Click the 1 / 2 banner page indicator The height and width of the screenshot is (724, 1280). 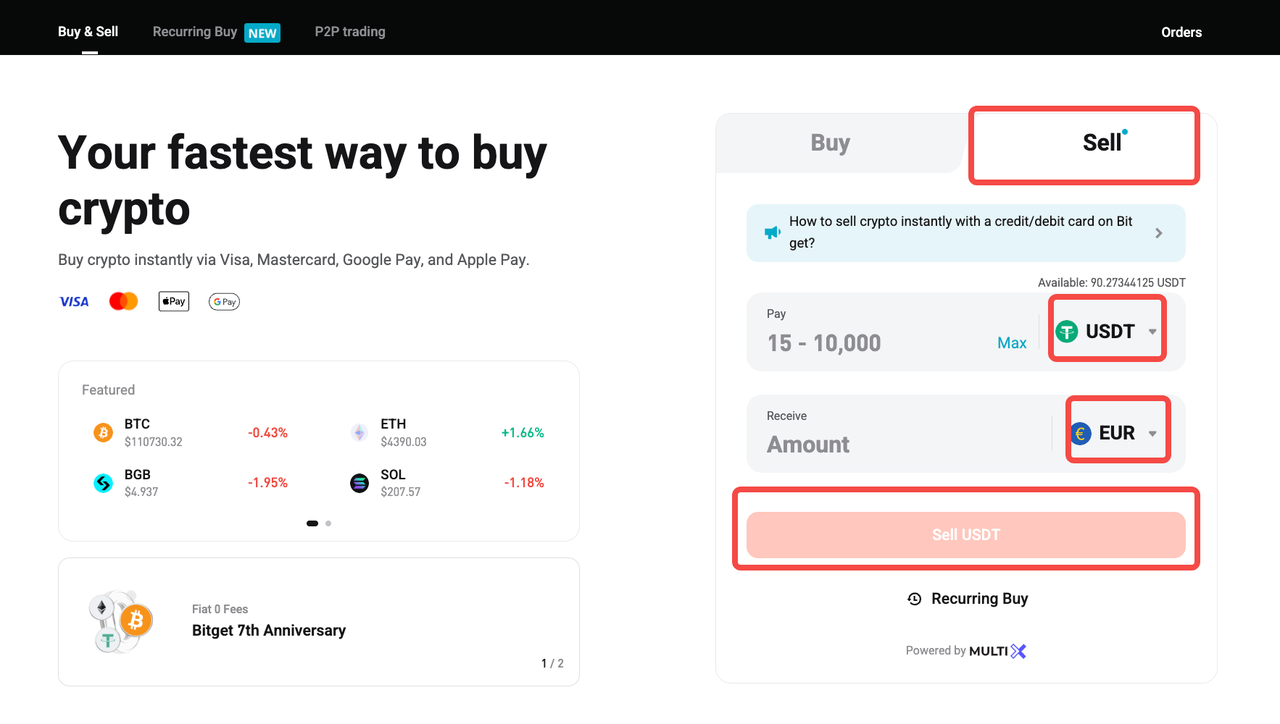pyautogui.click(x=553, y=663)
